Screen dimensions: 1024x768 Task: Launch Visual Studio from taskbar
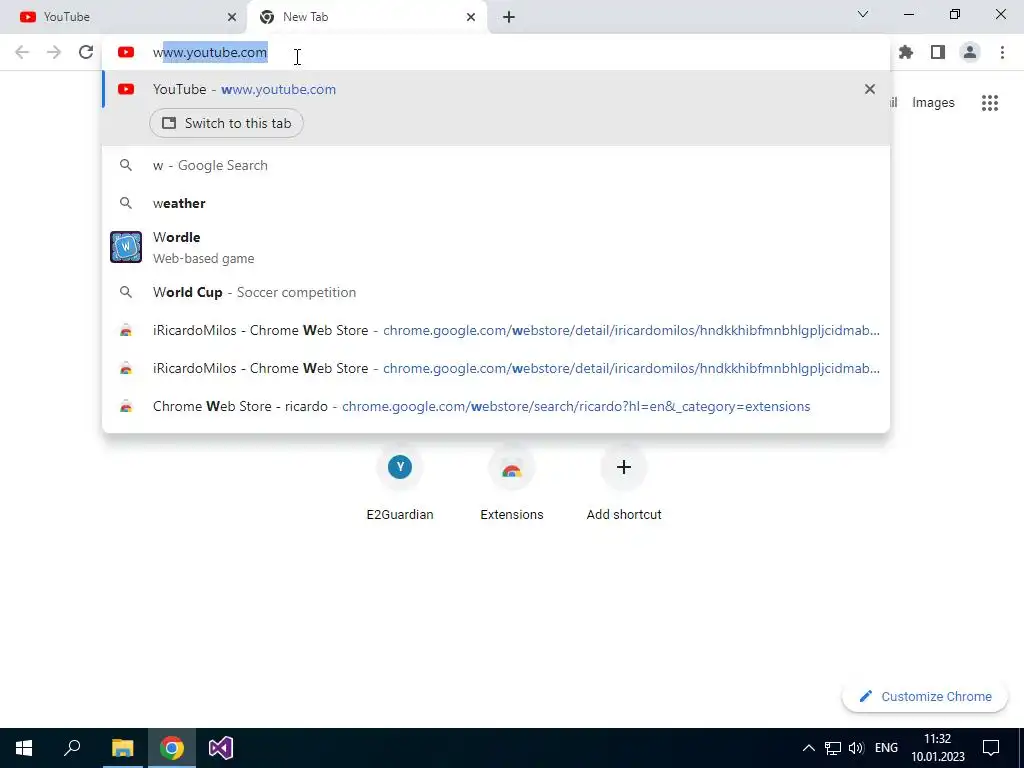221,748
